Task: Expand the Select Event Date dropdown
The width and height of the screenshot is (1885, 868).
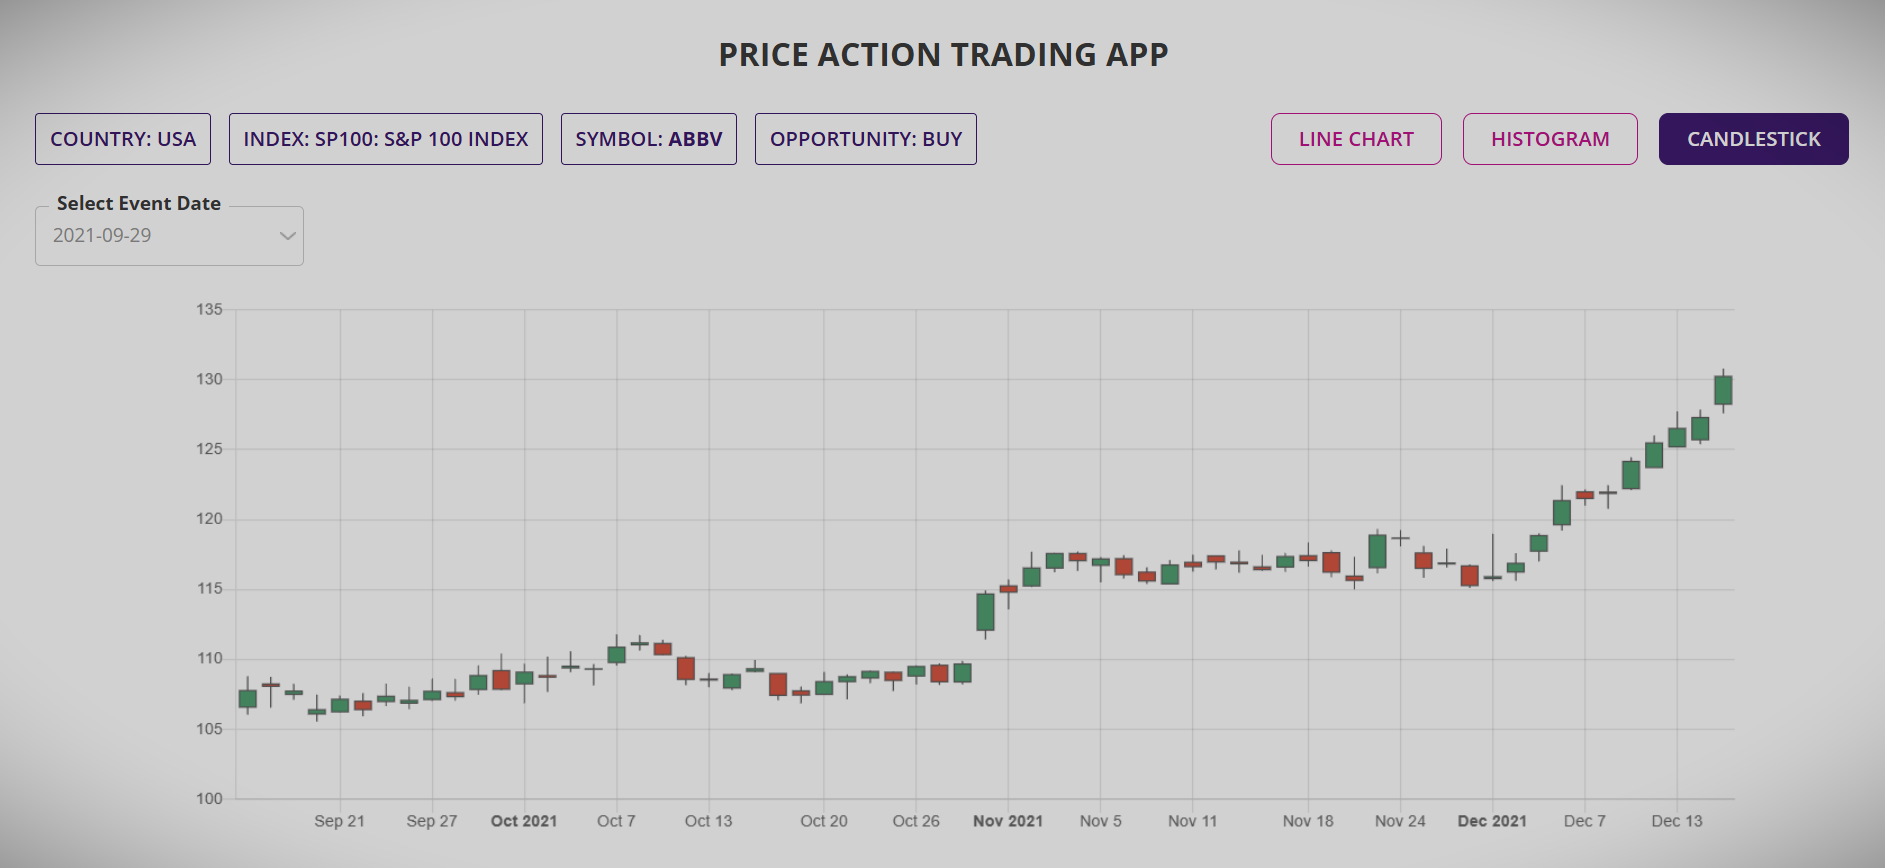Action: (168, 236)
